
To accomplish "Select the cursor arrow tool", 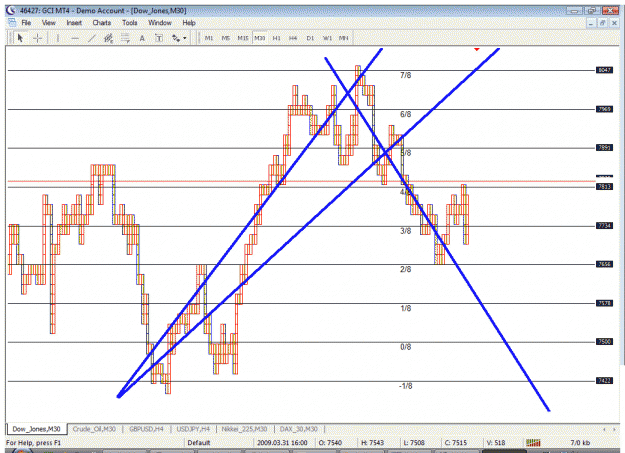I will tap(20, 38).
